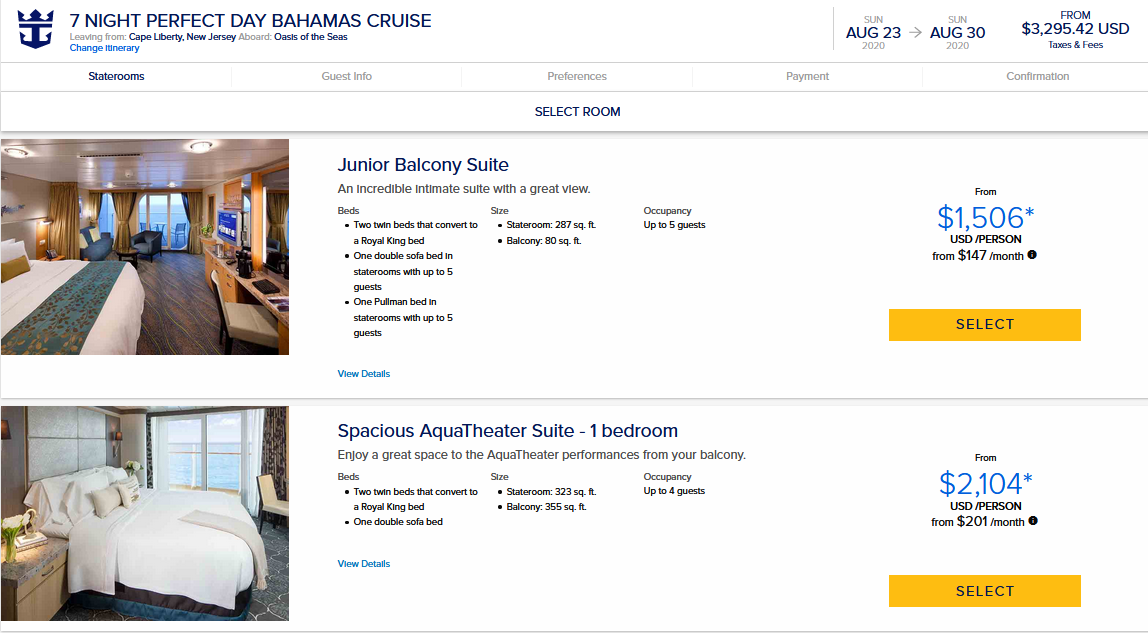Select the Spacious AquaTheater Suite room
Image resolution: width=1148 pixels, height=633 pixels.
coord(985,591)
